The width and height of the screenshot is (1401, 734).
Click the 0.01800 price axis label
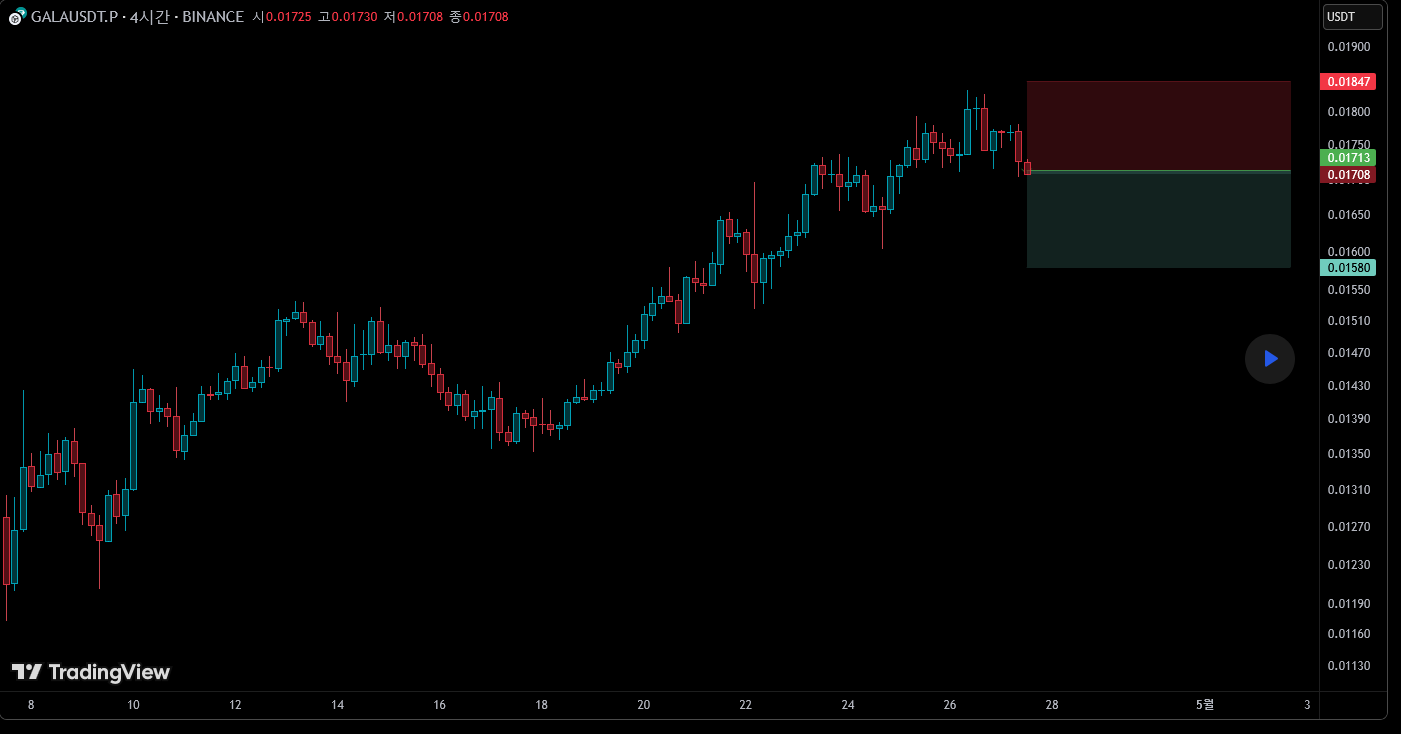1348,112
